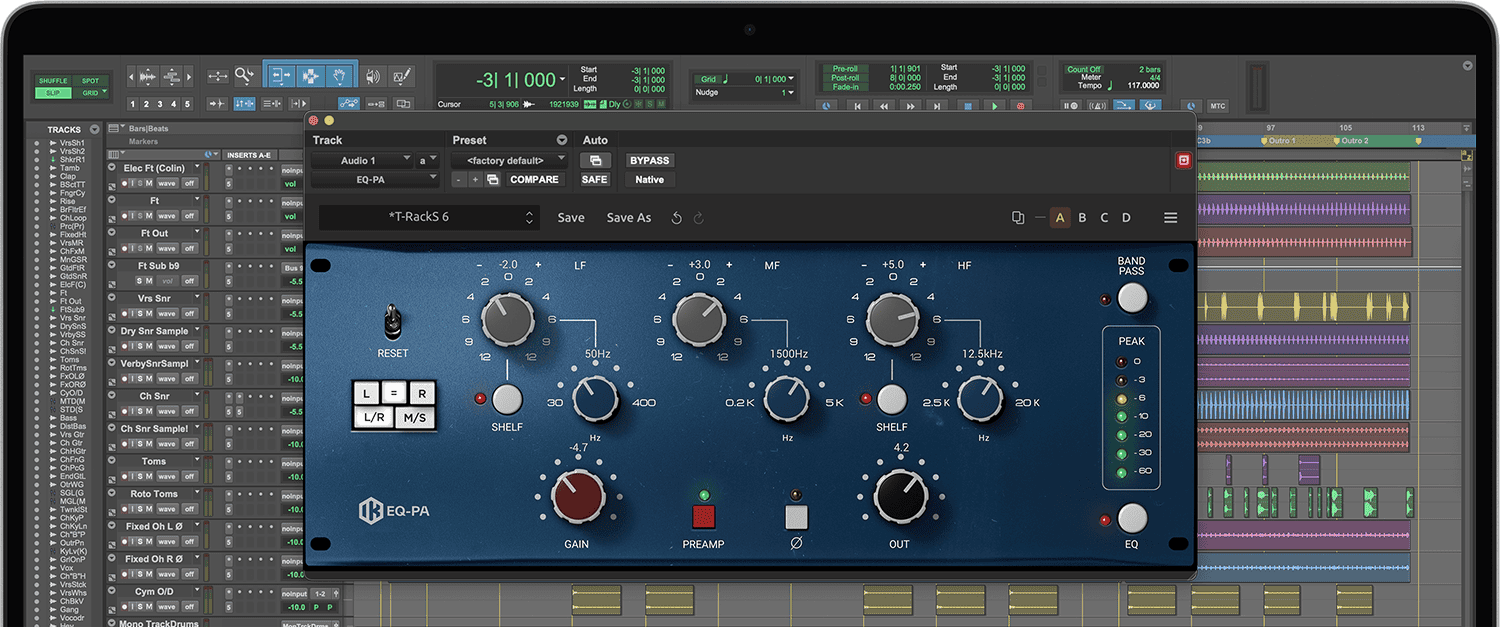Click the Scrubber speaker tool
This screenshot has width=1500, height=627.
[x=373, y=76]
